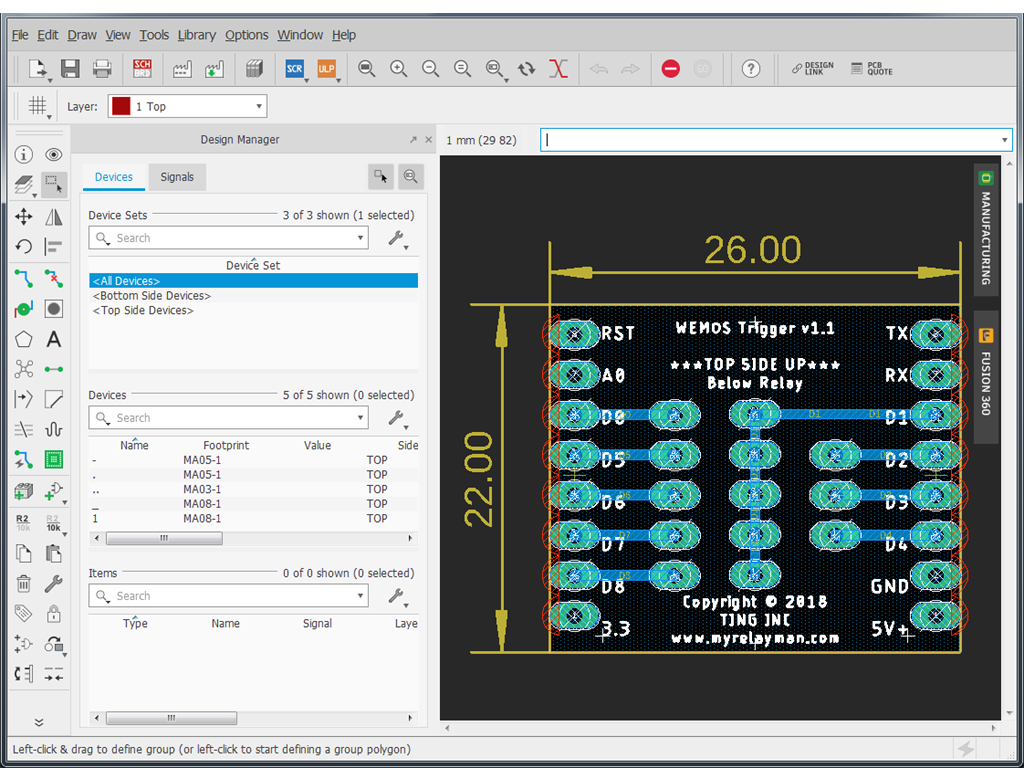
Task: Sort devices by Footprint column header
Action: 225,445
